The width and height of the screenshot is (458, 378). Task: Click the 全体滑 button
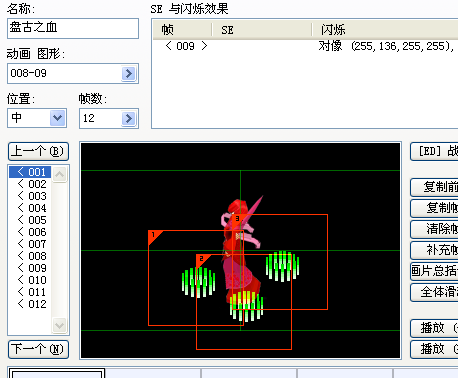[435, 292]
